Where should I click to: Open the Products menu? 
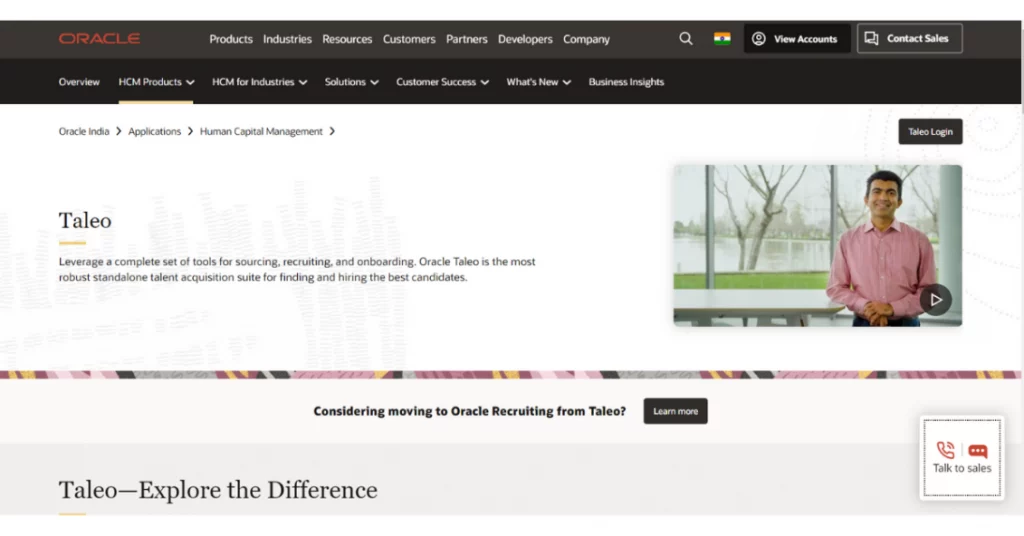pos(231,39)
